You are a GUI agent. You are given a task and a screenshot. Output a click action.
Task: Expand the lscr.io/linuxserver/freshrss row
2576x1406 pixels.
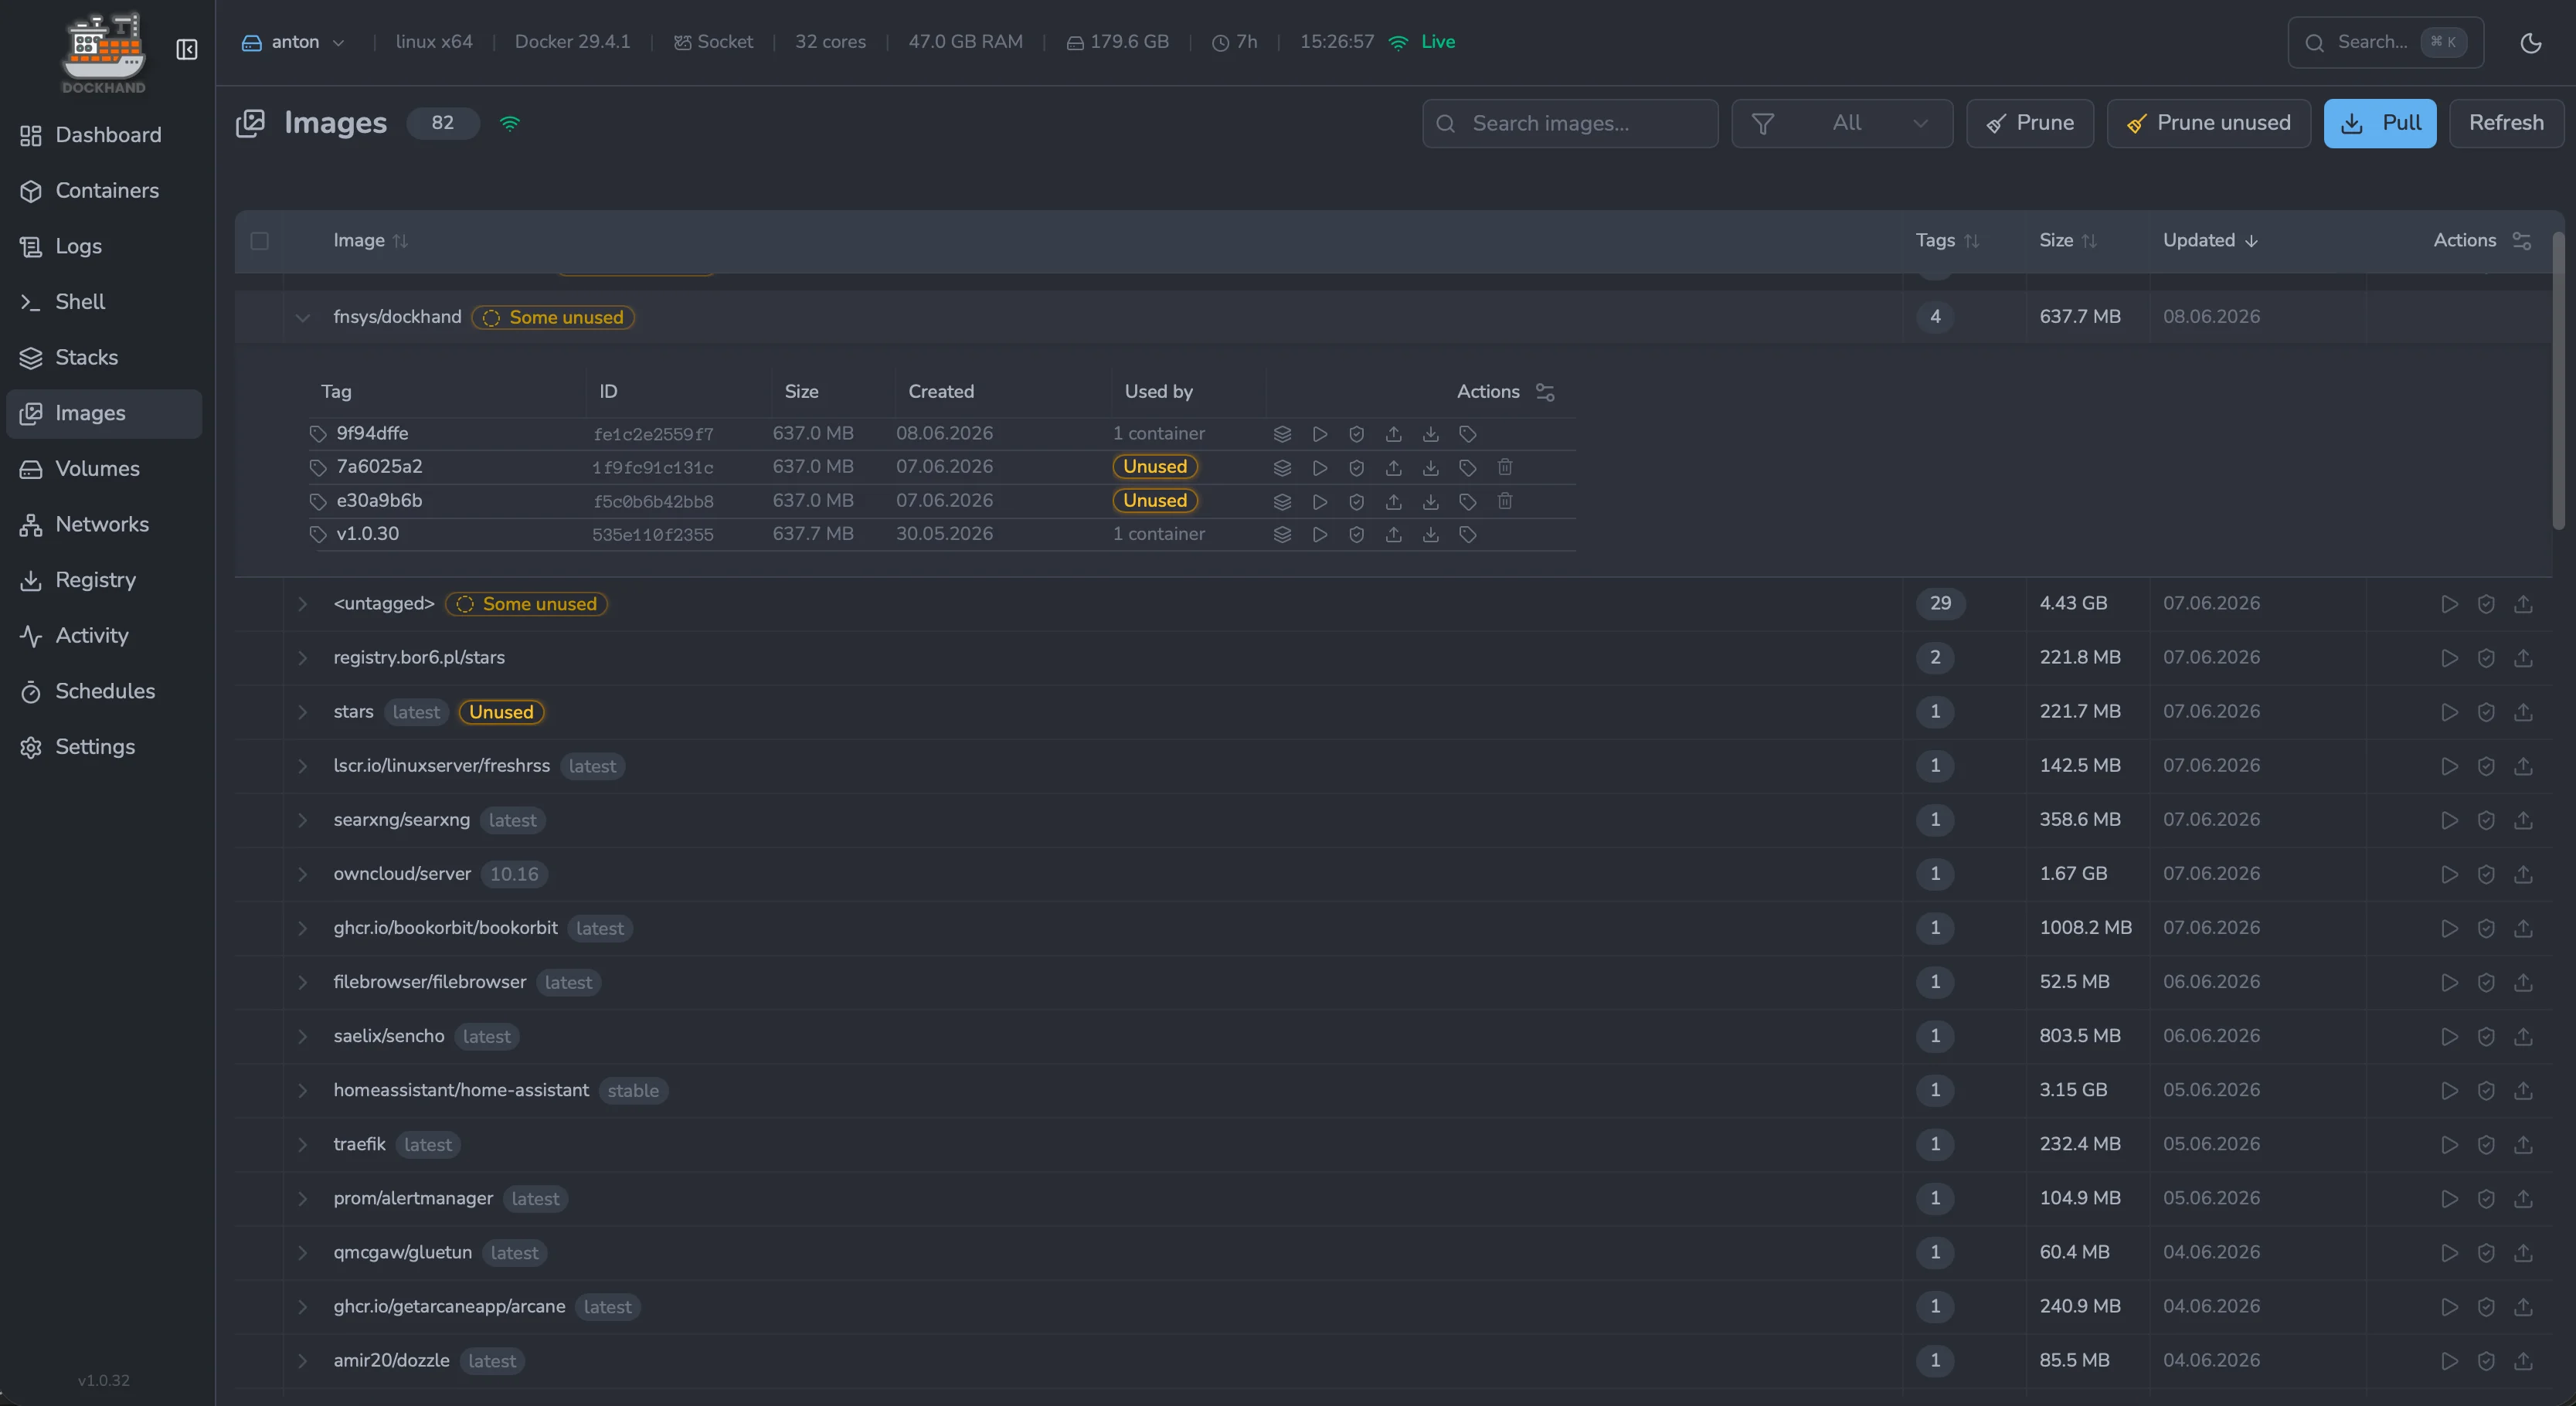point(302,766)
